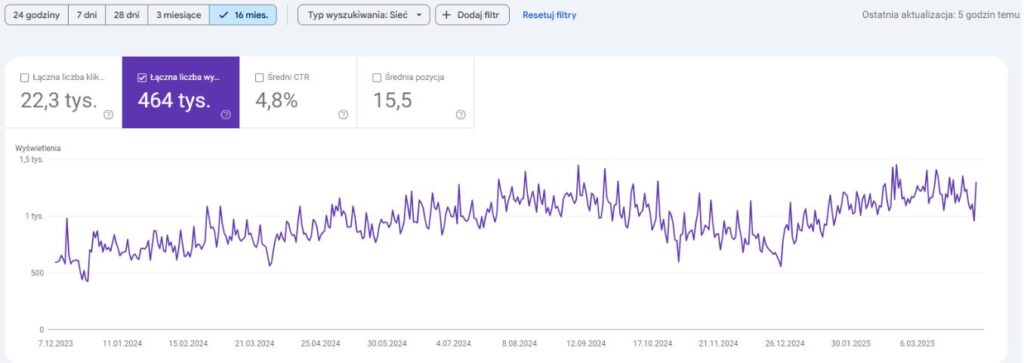Click the 464 tys. impressions value
The height and width of the screenshot is (363, 1024).
click(174, 101)
